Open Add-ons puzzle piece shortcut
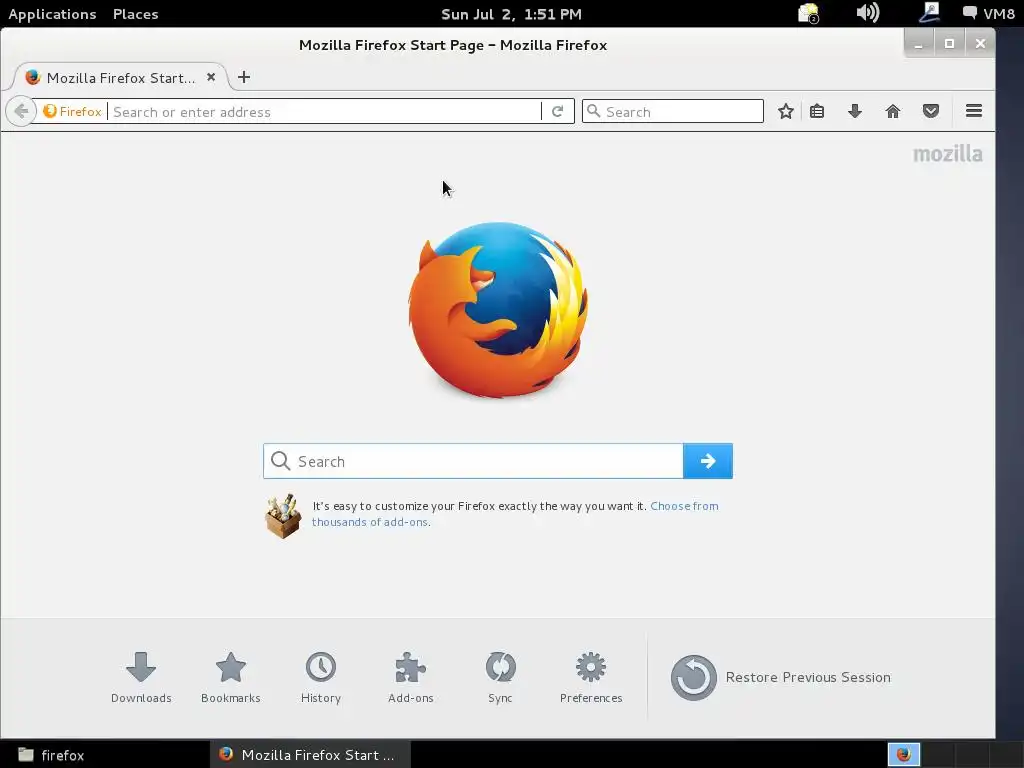This screenshot has width=1024, height=768. (x=411, y=678)
